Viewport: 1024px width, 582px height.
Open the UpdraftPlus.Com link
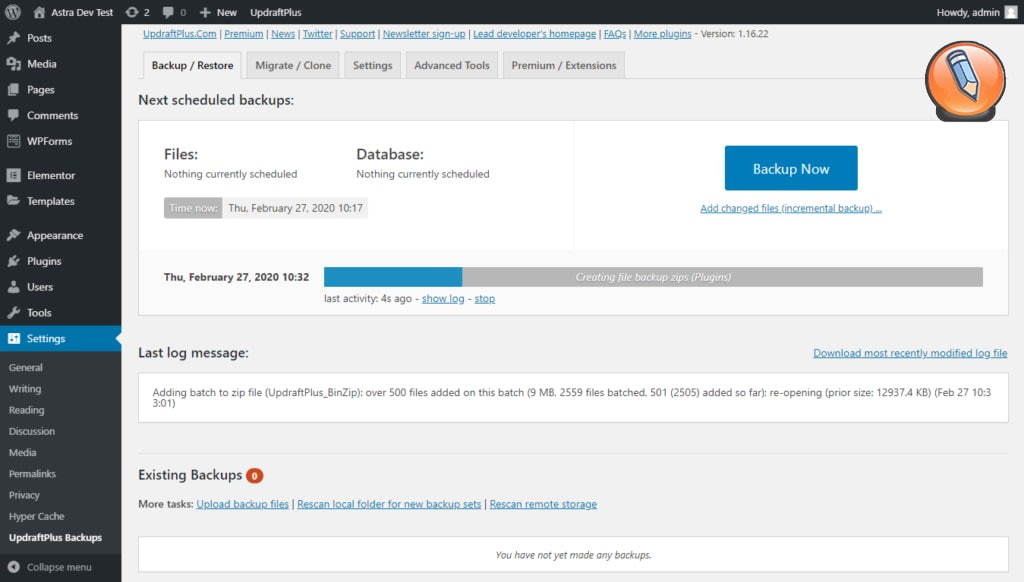pos(180,34)
